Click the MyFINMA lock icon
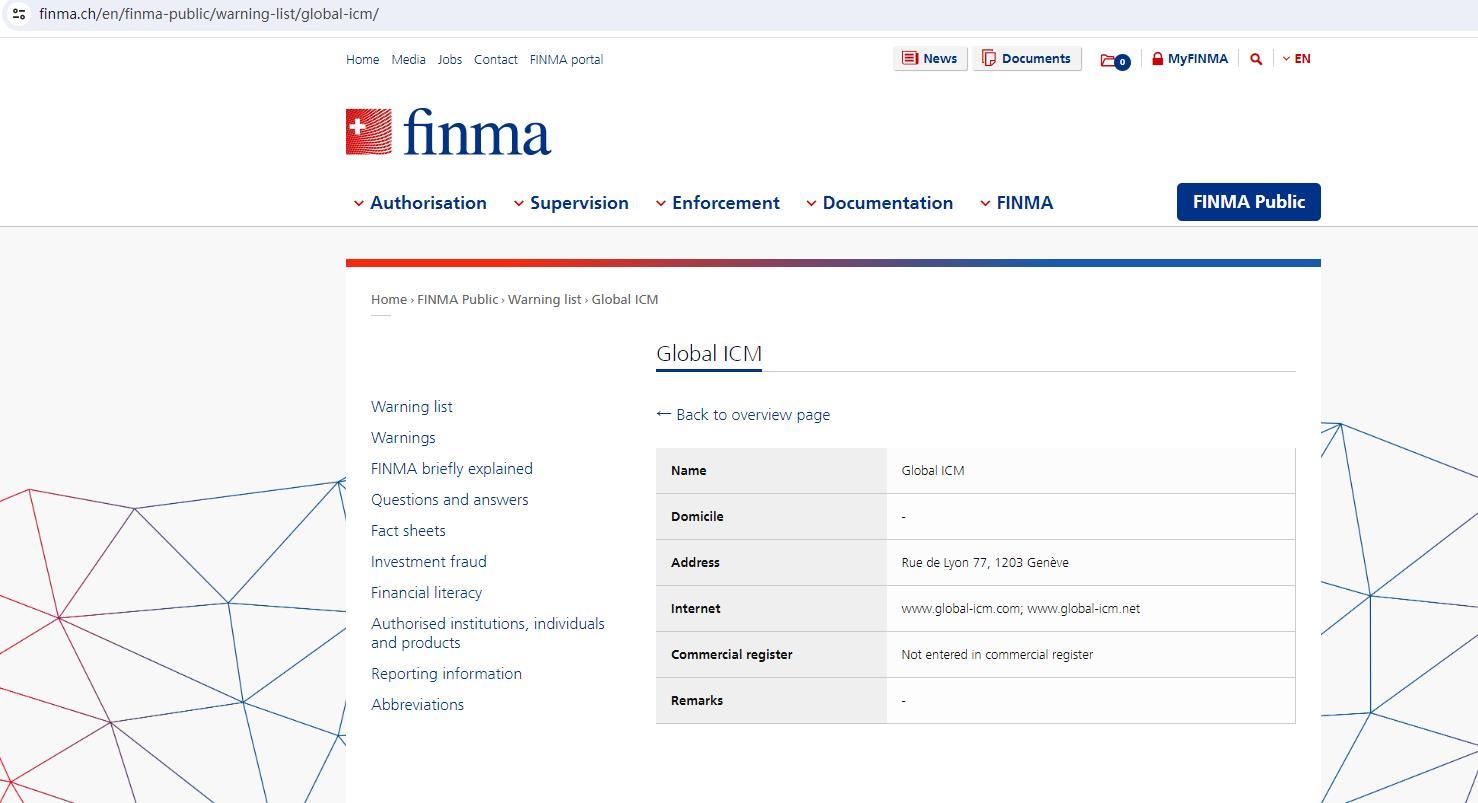Image resolution: width=1478 pixels, height=803 pixels. click(x=1158, y=59)
